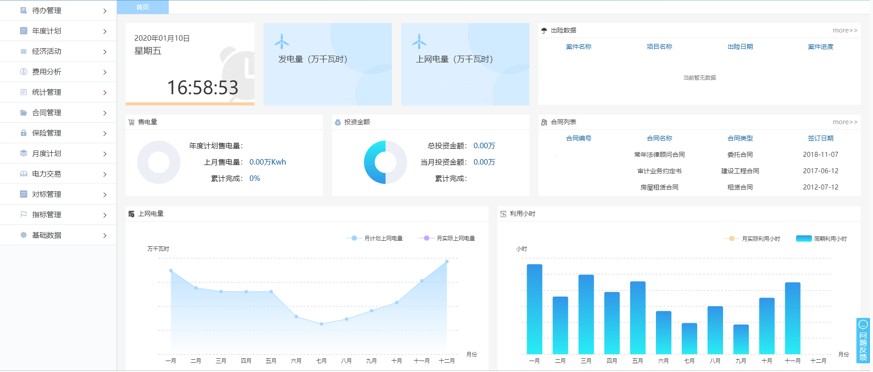Click the 月度计划 sidebar icon

coord(23,153)
